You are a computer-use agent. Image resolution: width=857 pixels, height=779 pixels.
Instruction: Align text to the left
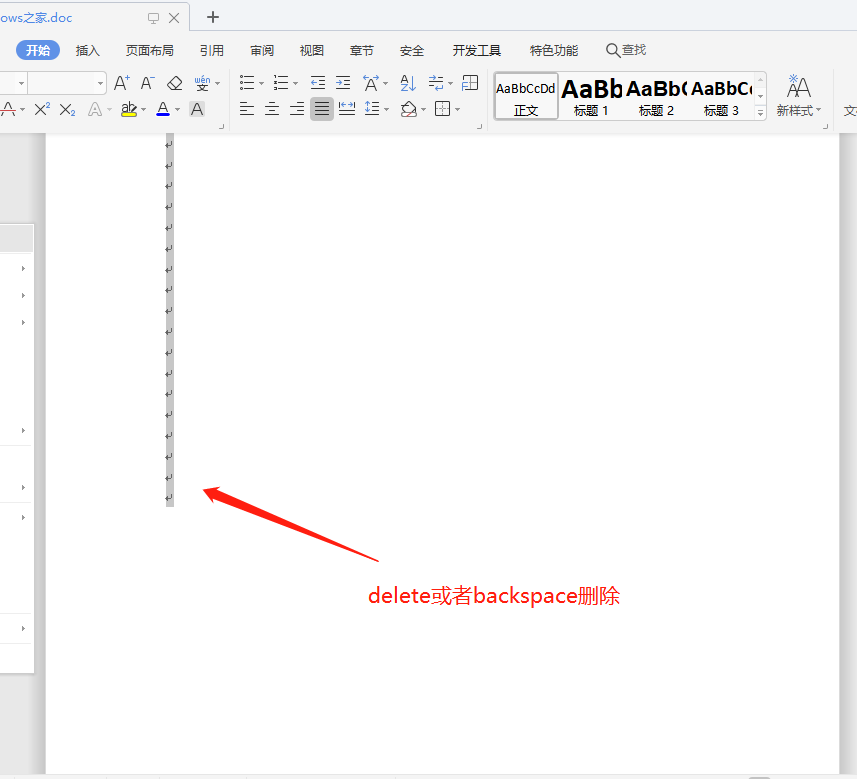tap(247, 109)
